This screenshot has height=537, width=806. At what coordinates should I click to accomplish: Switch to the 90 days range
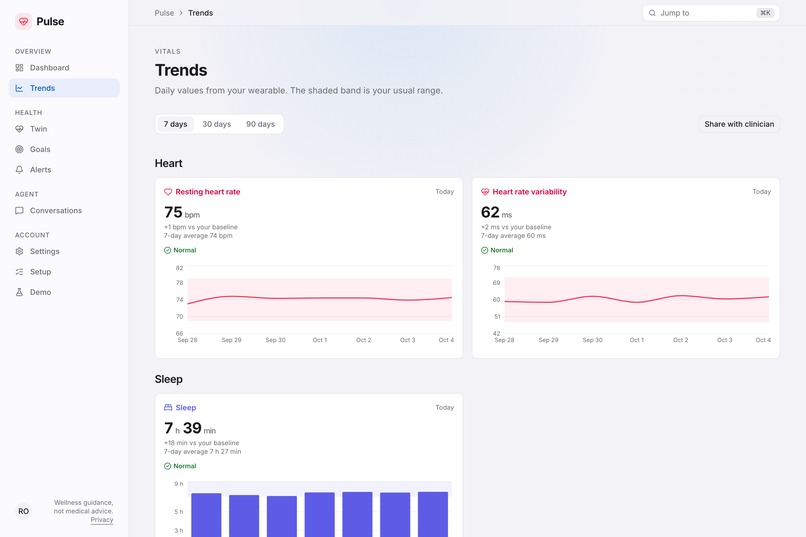(x=260, y=124)
